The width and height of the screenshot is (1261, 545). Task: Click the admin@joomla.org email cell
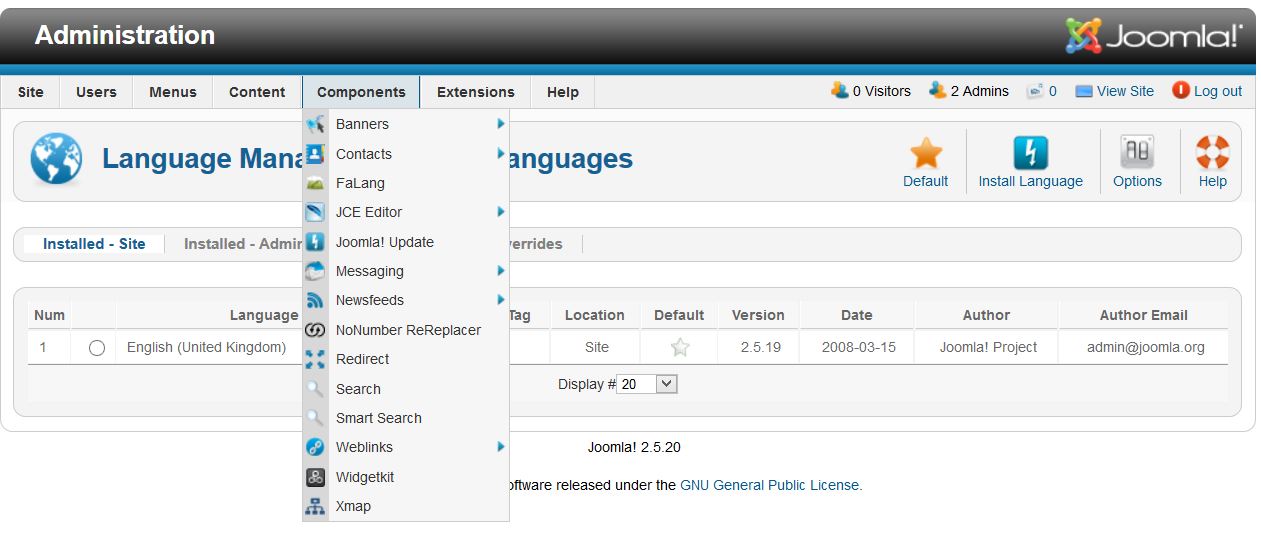coord(1145,348)
